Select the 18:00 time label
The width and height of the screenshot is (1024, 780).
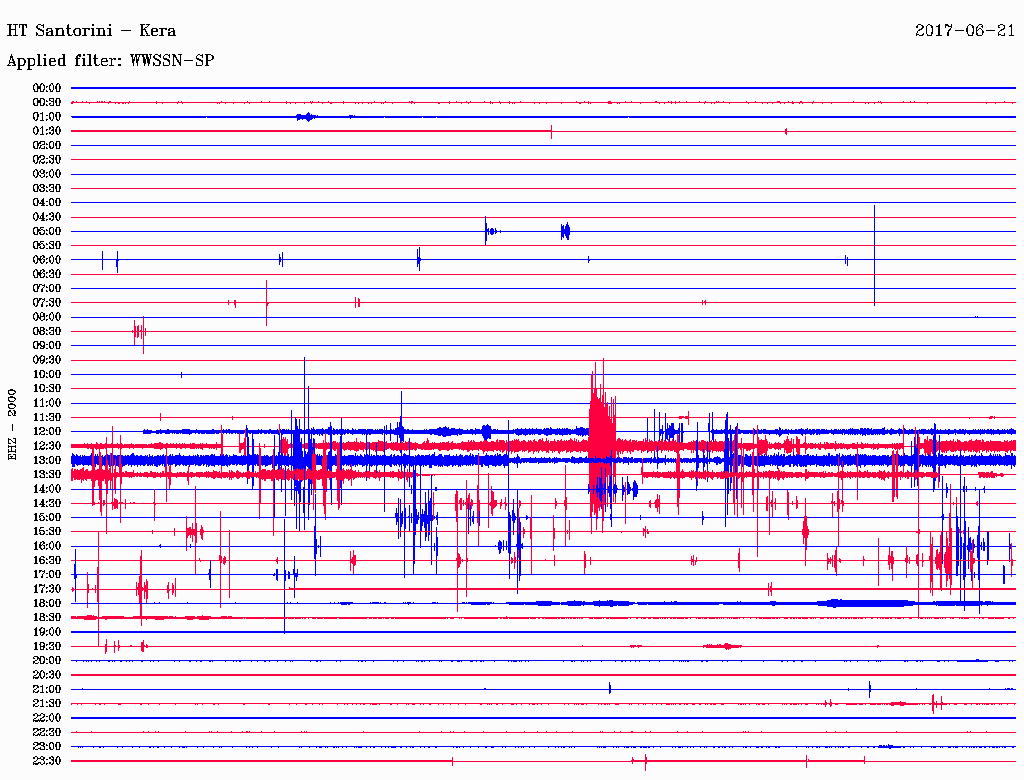pyautogui.click(x=46, y=604)
